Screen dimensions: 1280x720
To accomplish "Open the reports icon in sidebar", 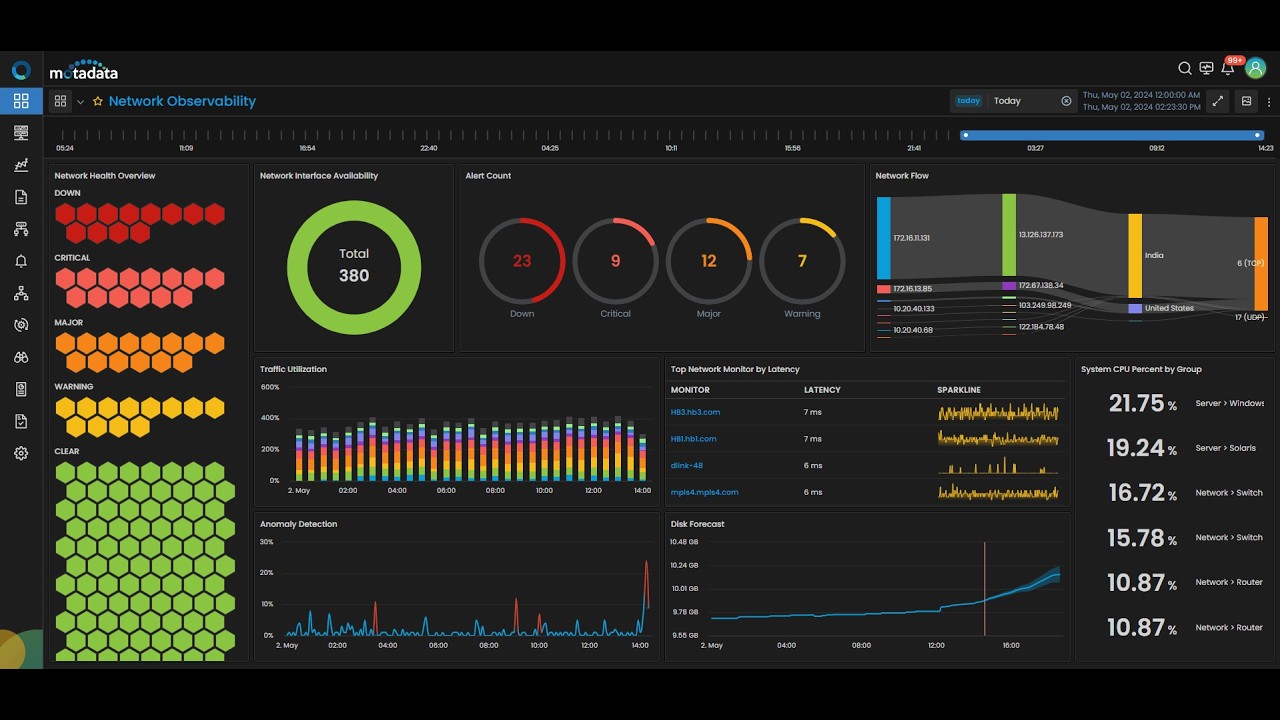I will 21,389.
